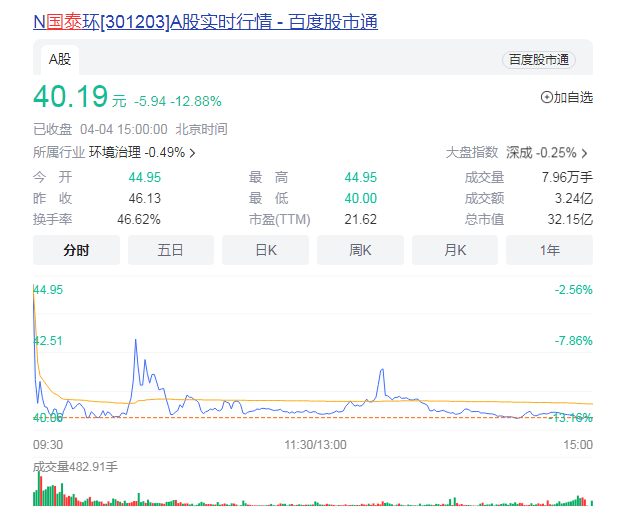Viewport: 618px width, 518px height.
Task: Click the price spike on intraday chart
Action: [135, 343]
